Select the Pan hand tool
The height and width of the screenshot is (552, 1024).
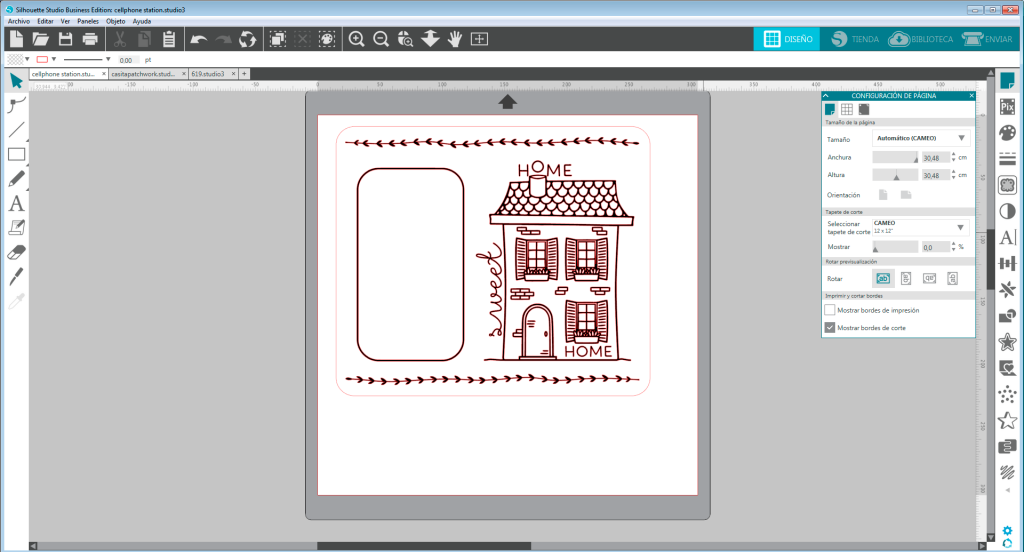point(455,39)
